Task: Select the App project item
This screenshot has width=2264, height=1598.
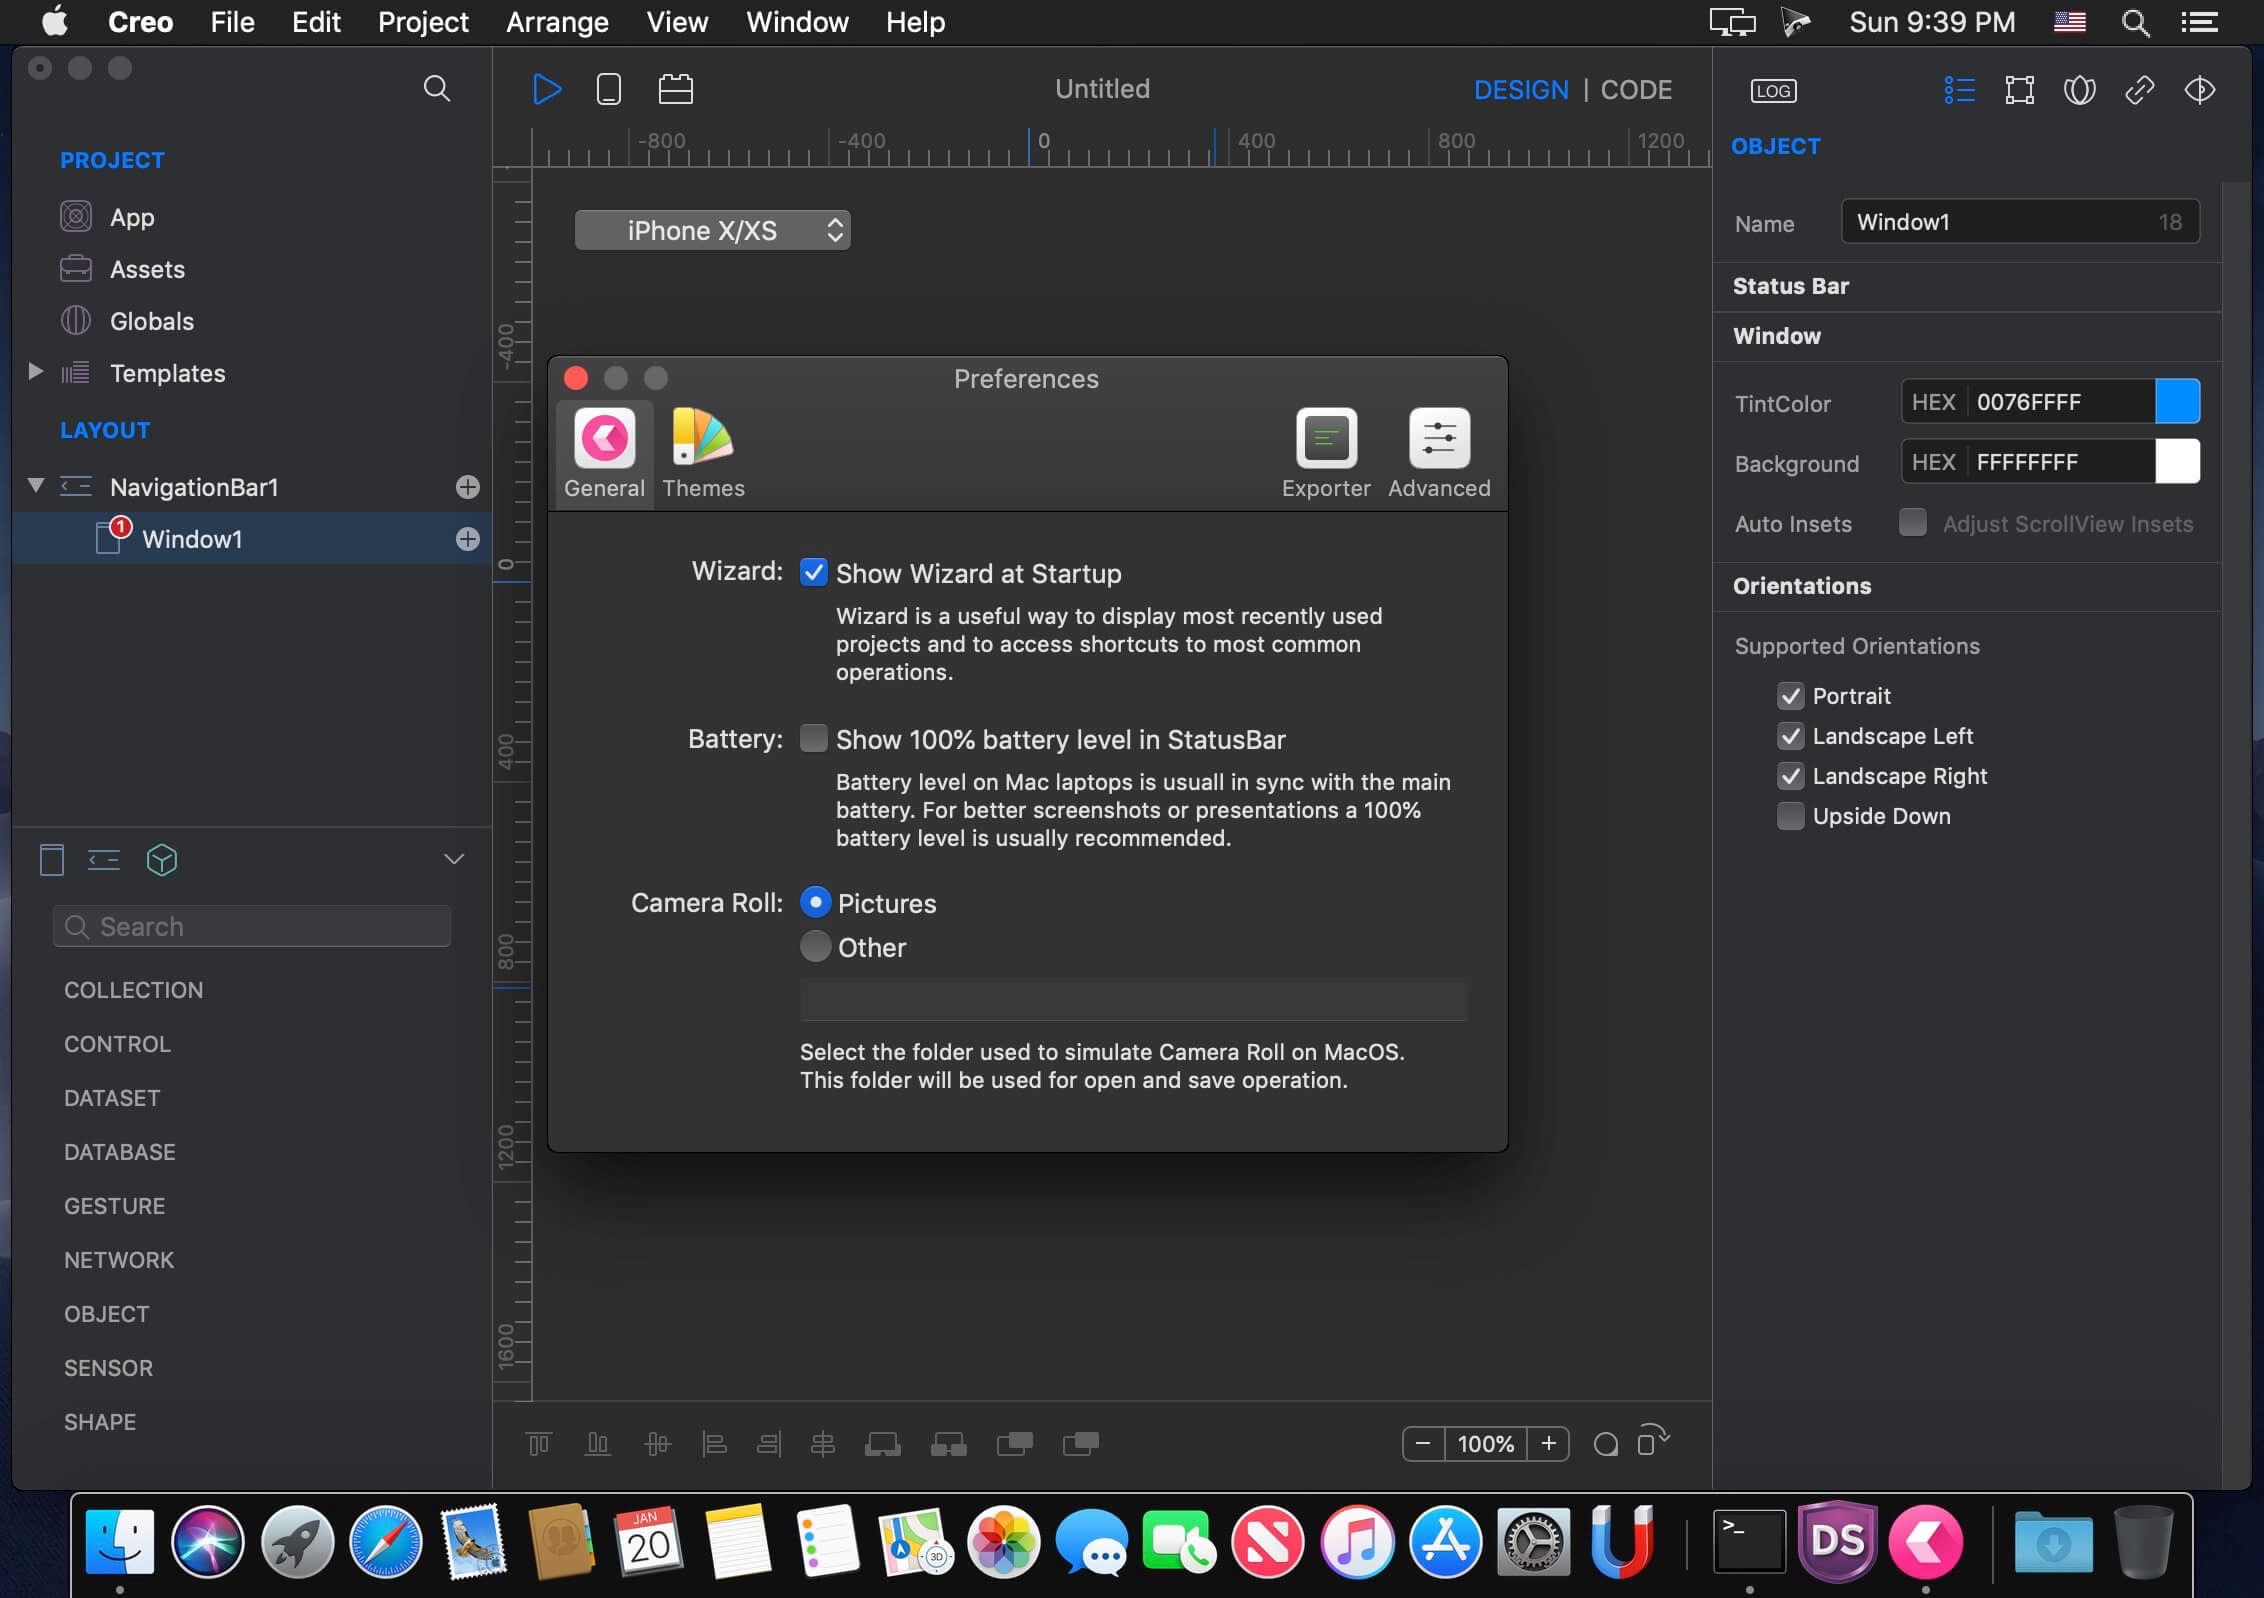Action: click(x=132, y=217)
